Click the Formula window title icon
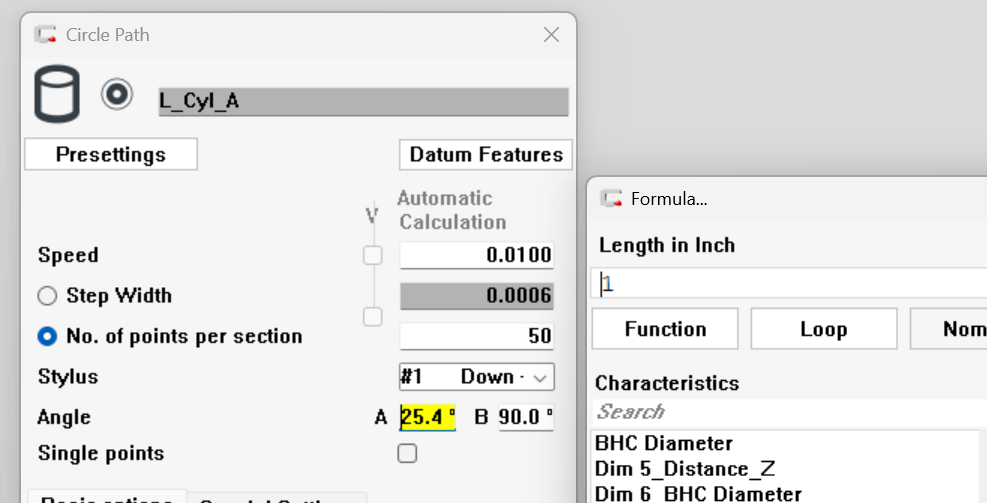The height and width of the screenshot is (503, 987). 611,198
